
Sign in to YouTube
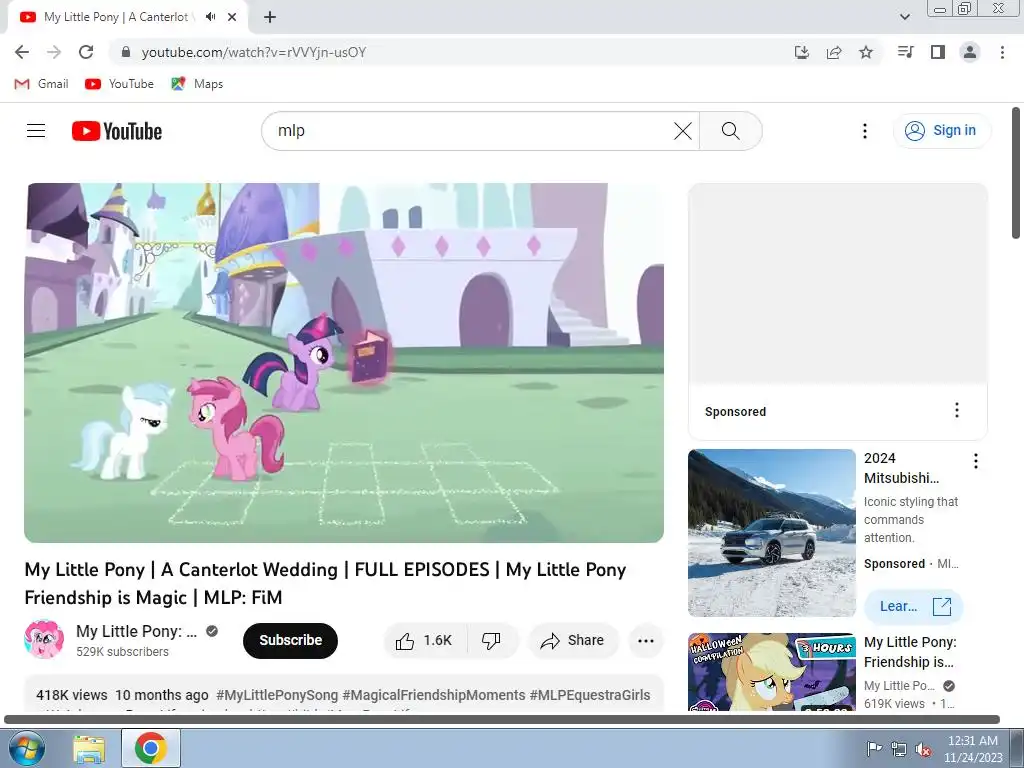pos(941,131)
